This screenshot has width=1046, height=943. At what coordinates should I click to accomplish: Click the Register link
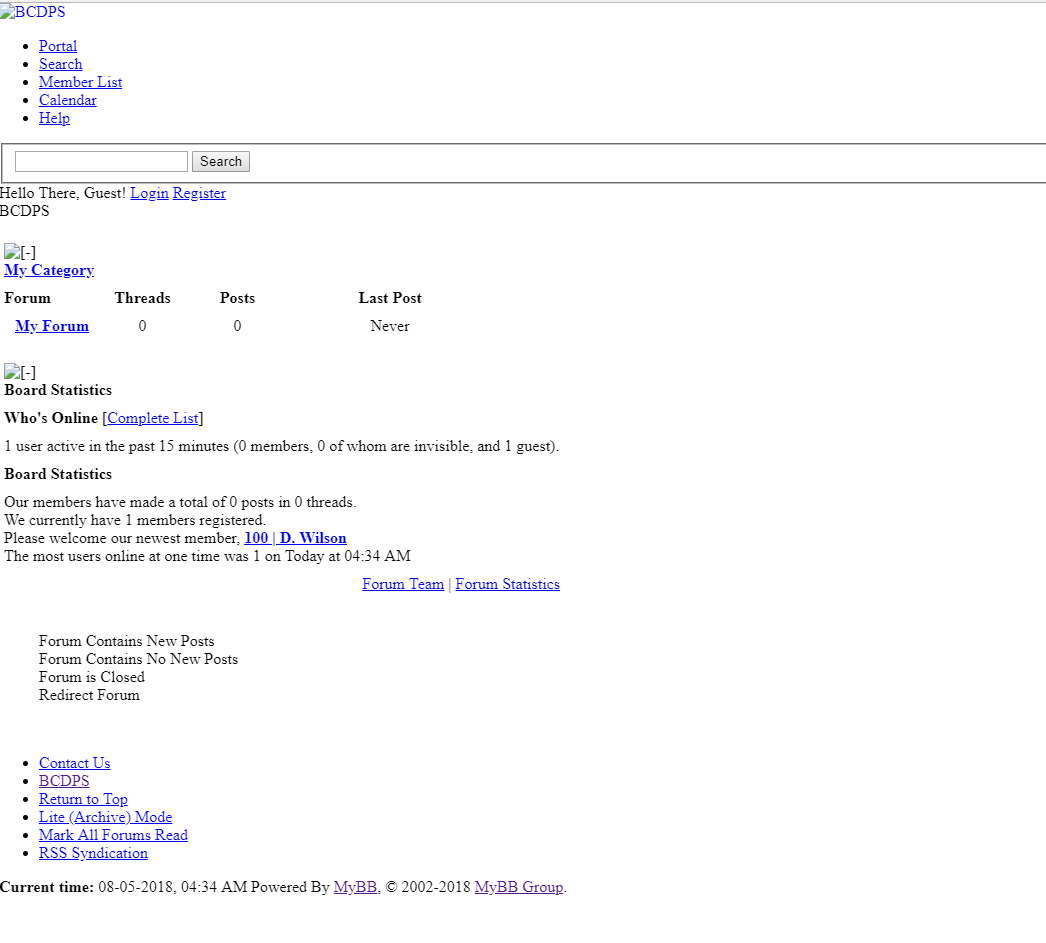[x=199, y=193]
